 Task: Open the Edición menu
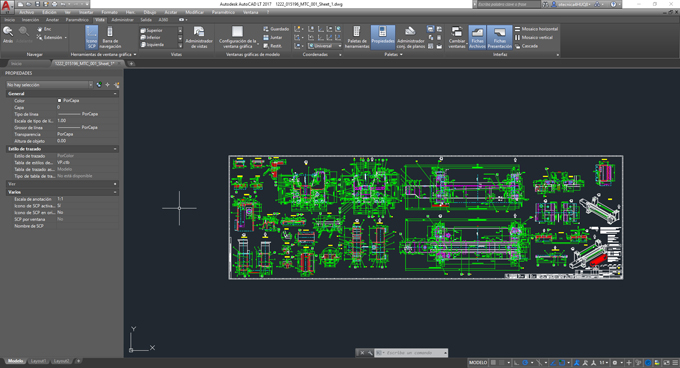pos(49,12)
